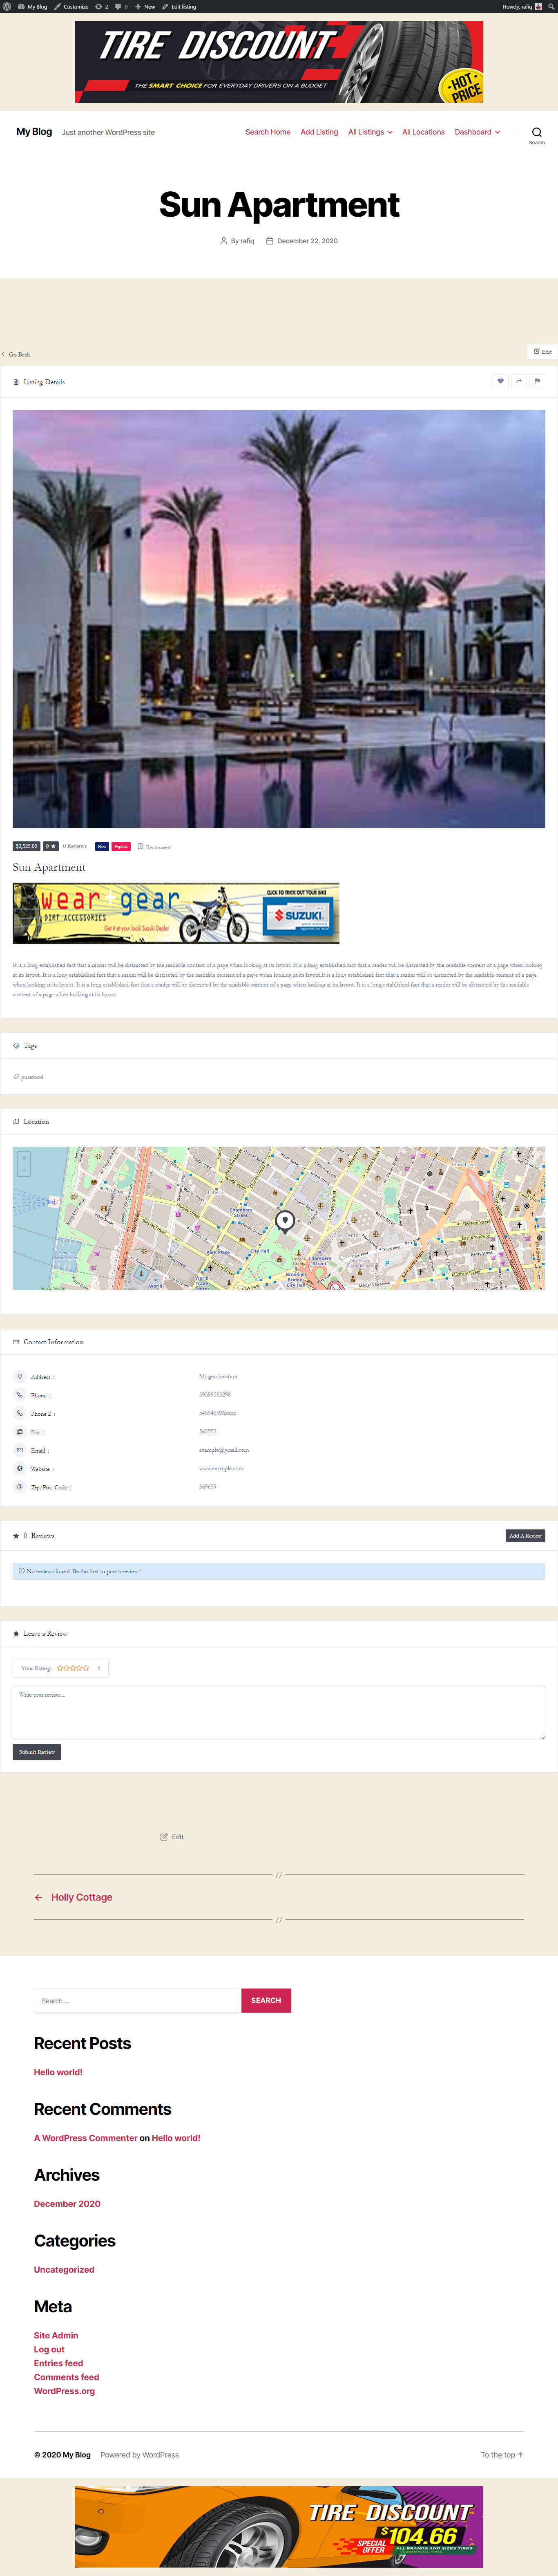Click example@gmail.com email address
The width and height of the screenshot is (558, 2576).
tap(224, 1450)
